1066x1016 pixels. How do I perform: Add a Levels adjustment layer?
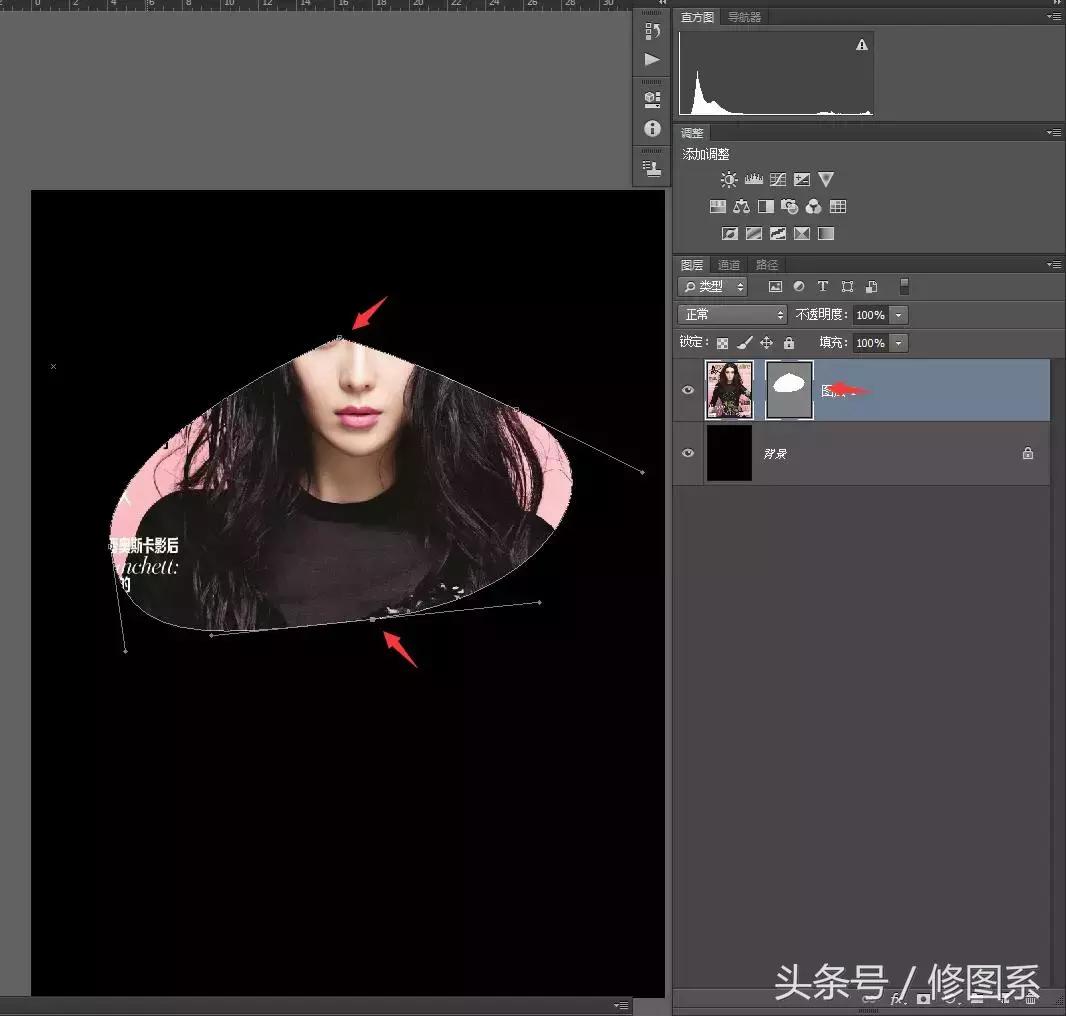tap(753, 179)
